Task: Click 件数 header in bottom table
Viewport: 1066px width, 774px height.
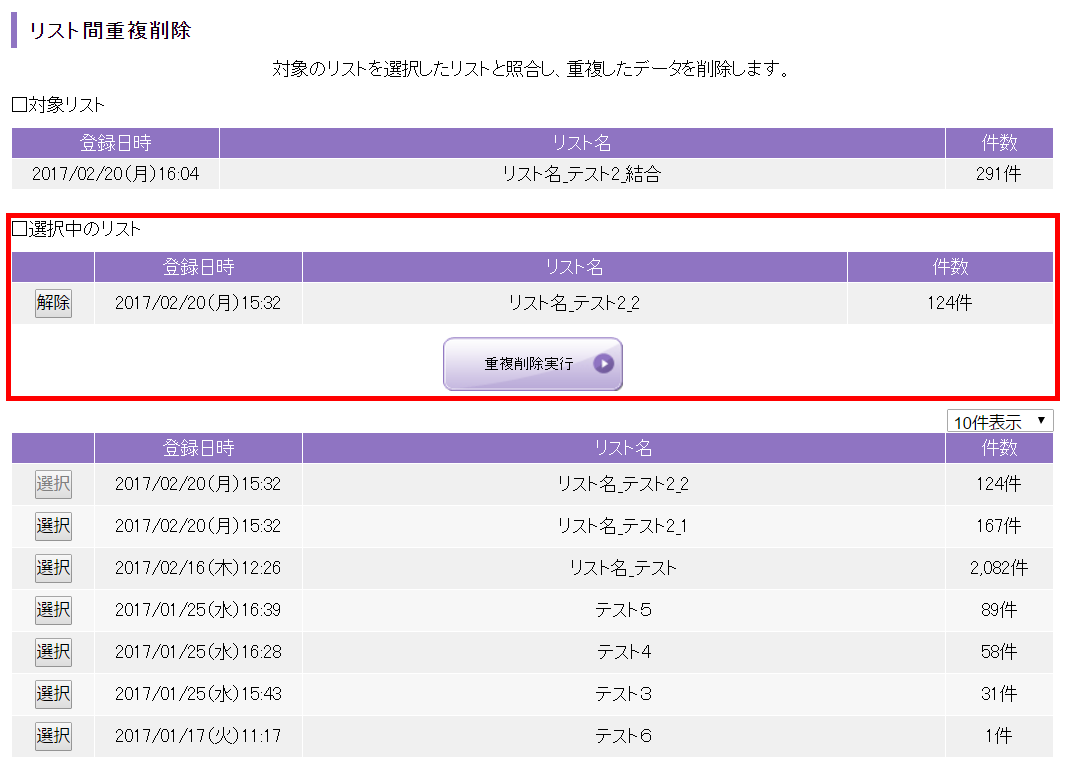Action: (x=999, y=448)
